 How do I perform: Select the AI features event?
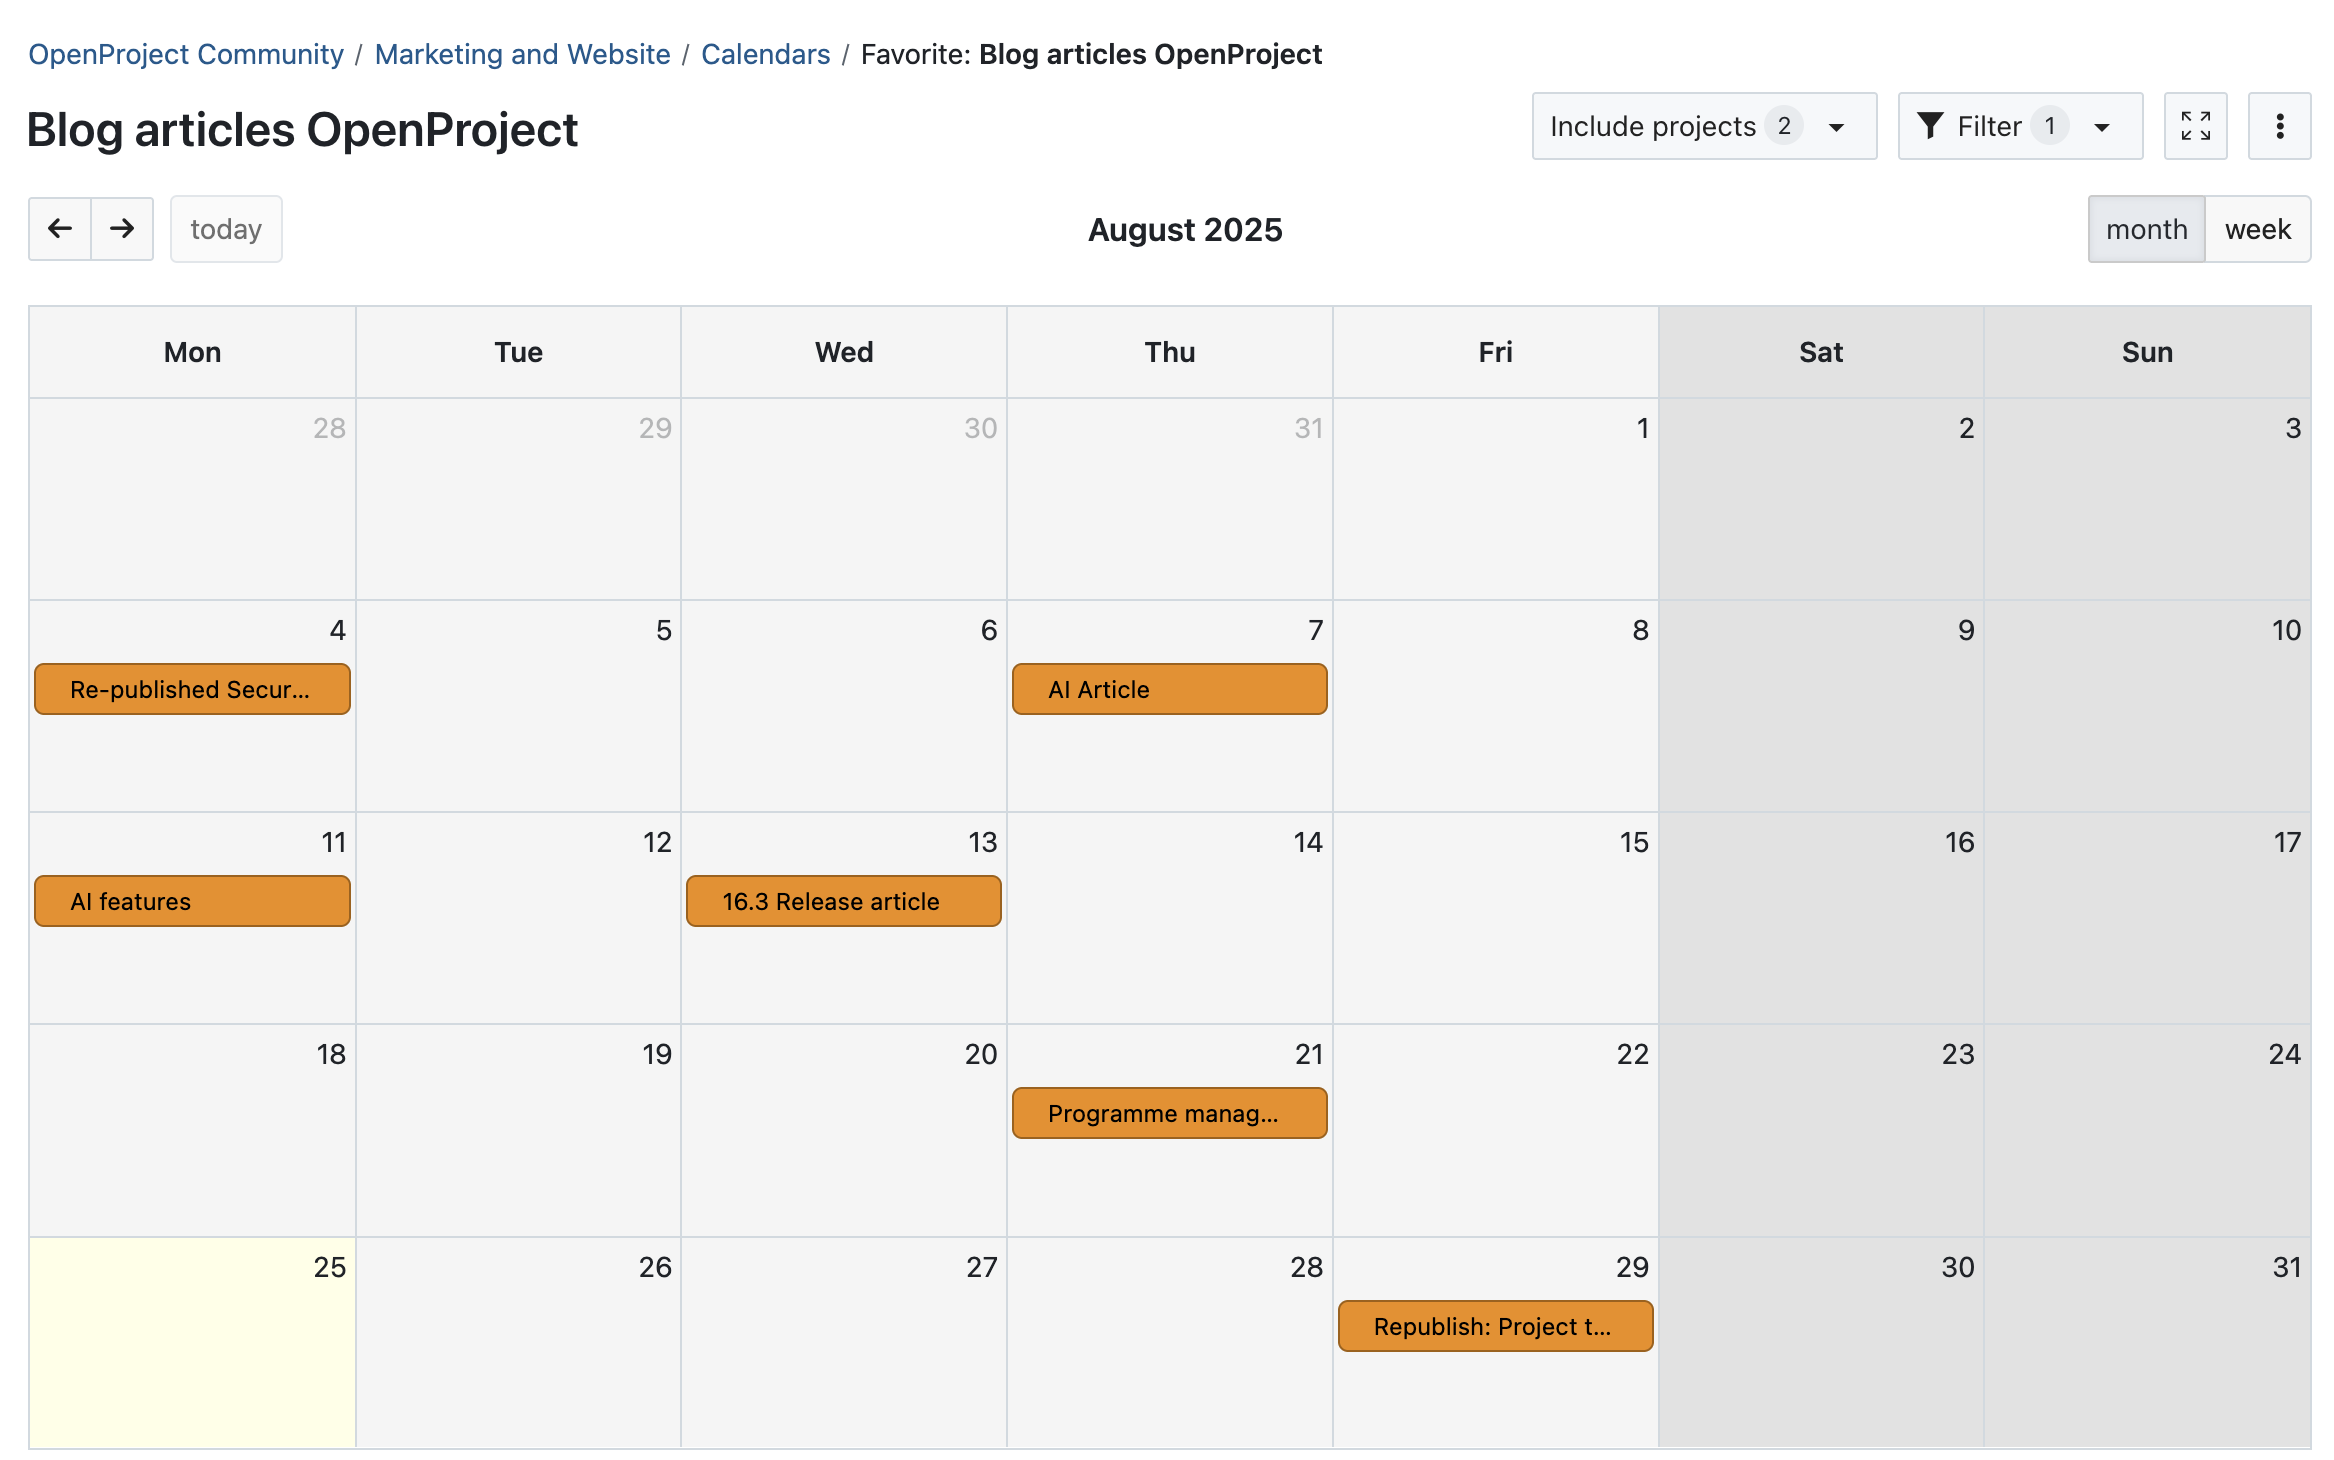[192, 901]
